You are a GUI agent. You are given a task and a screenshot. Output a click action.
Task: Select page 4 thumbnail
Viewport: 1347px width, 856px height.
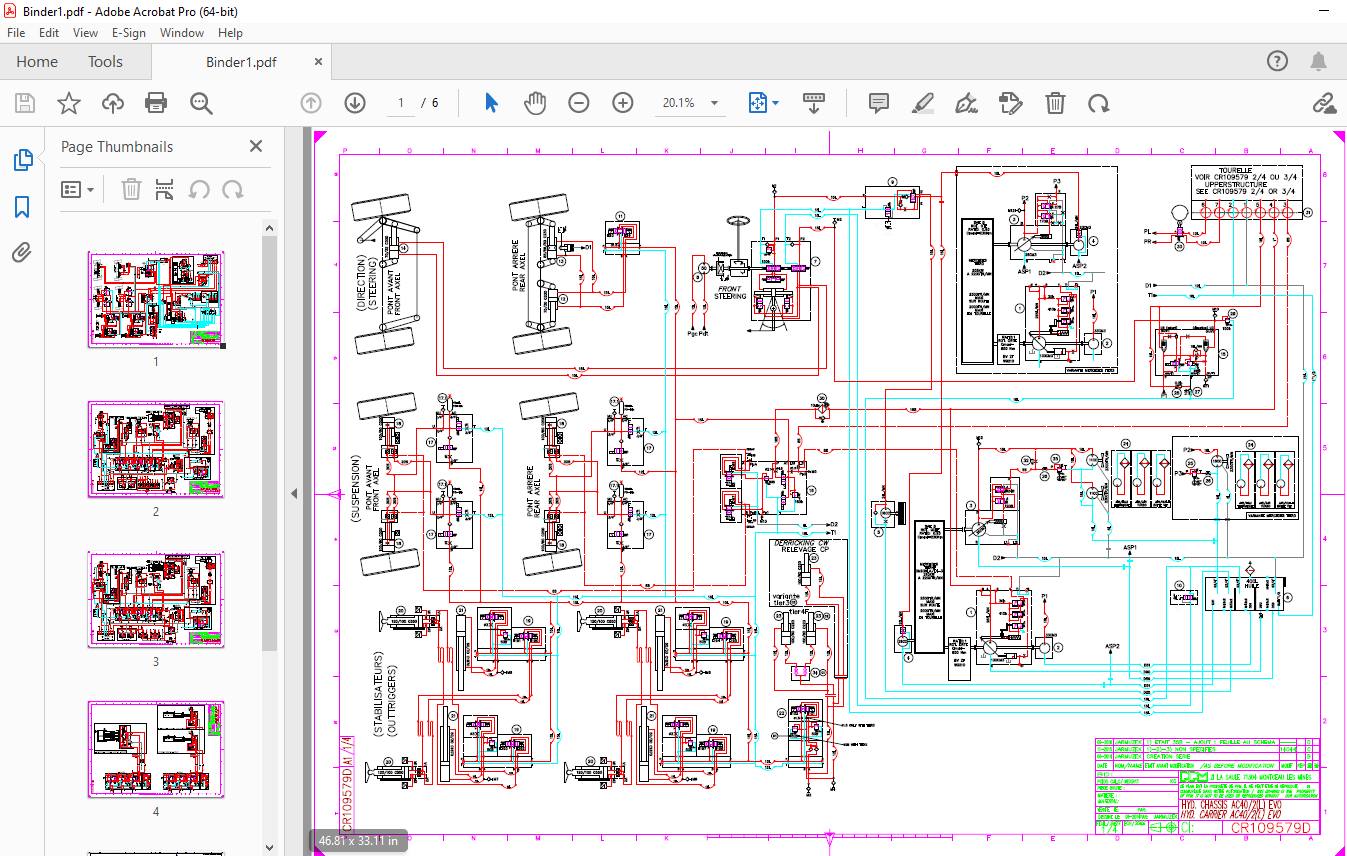156,750
